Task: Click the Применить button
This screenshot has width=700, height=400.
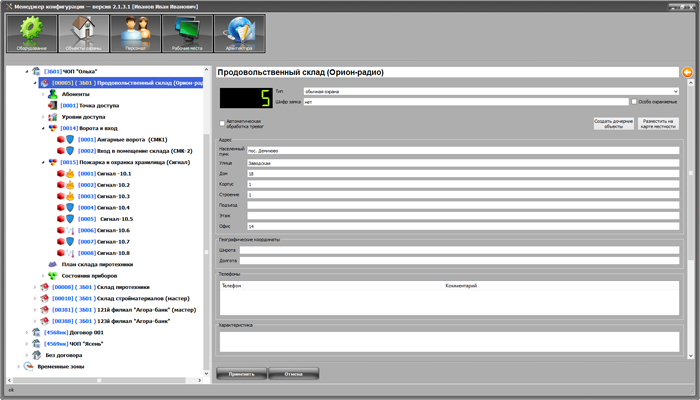Action: pyautogui.click(x=241, y=373)
